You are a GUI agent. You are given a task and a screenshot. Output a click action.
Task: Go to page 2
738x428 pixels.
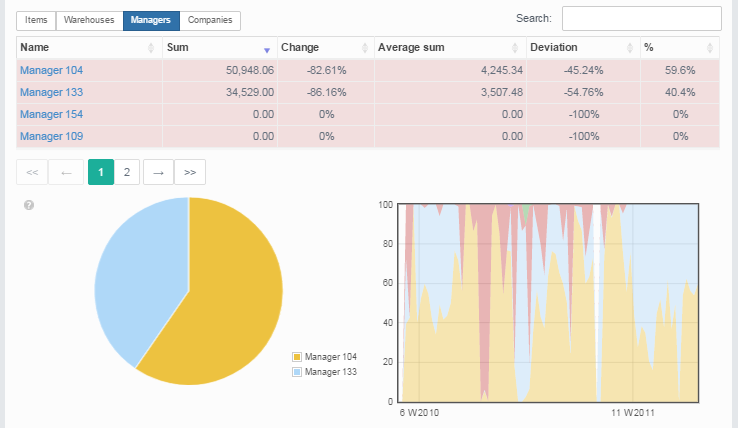(x=127, y=172)
